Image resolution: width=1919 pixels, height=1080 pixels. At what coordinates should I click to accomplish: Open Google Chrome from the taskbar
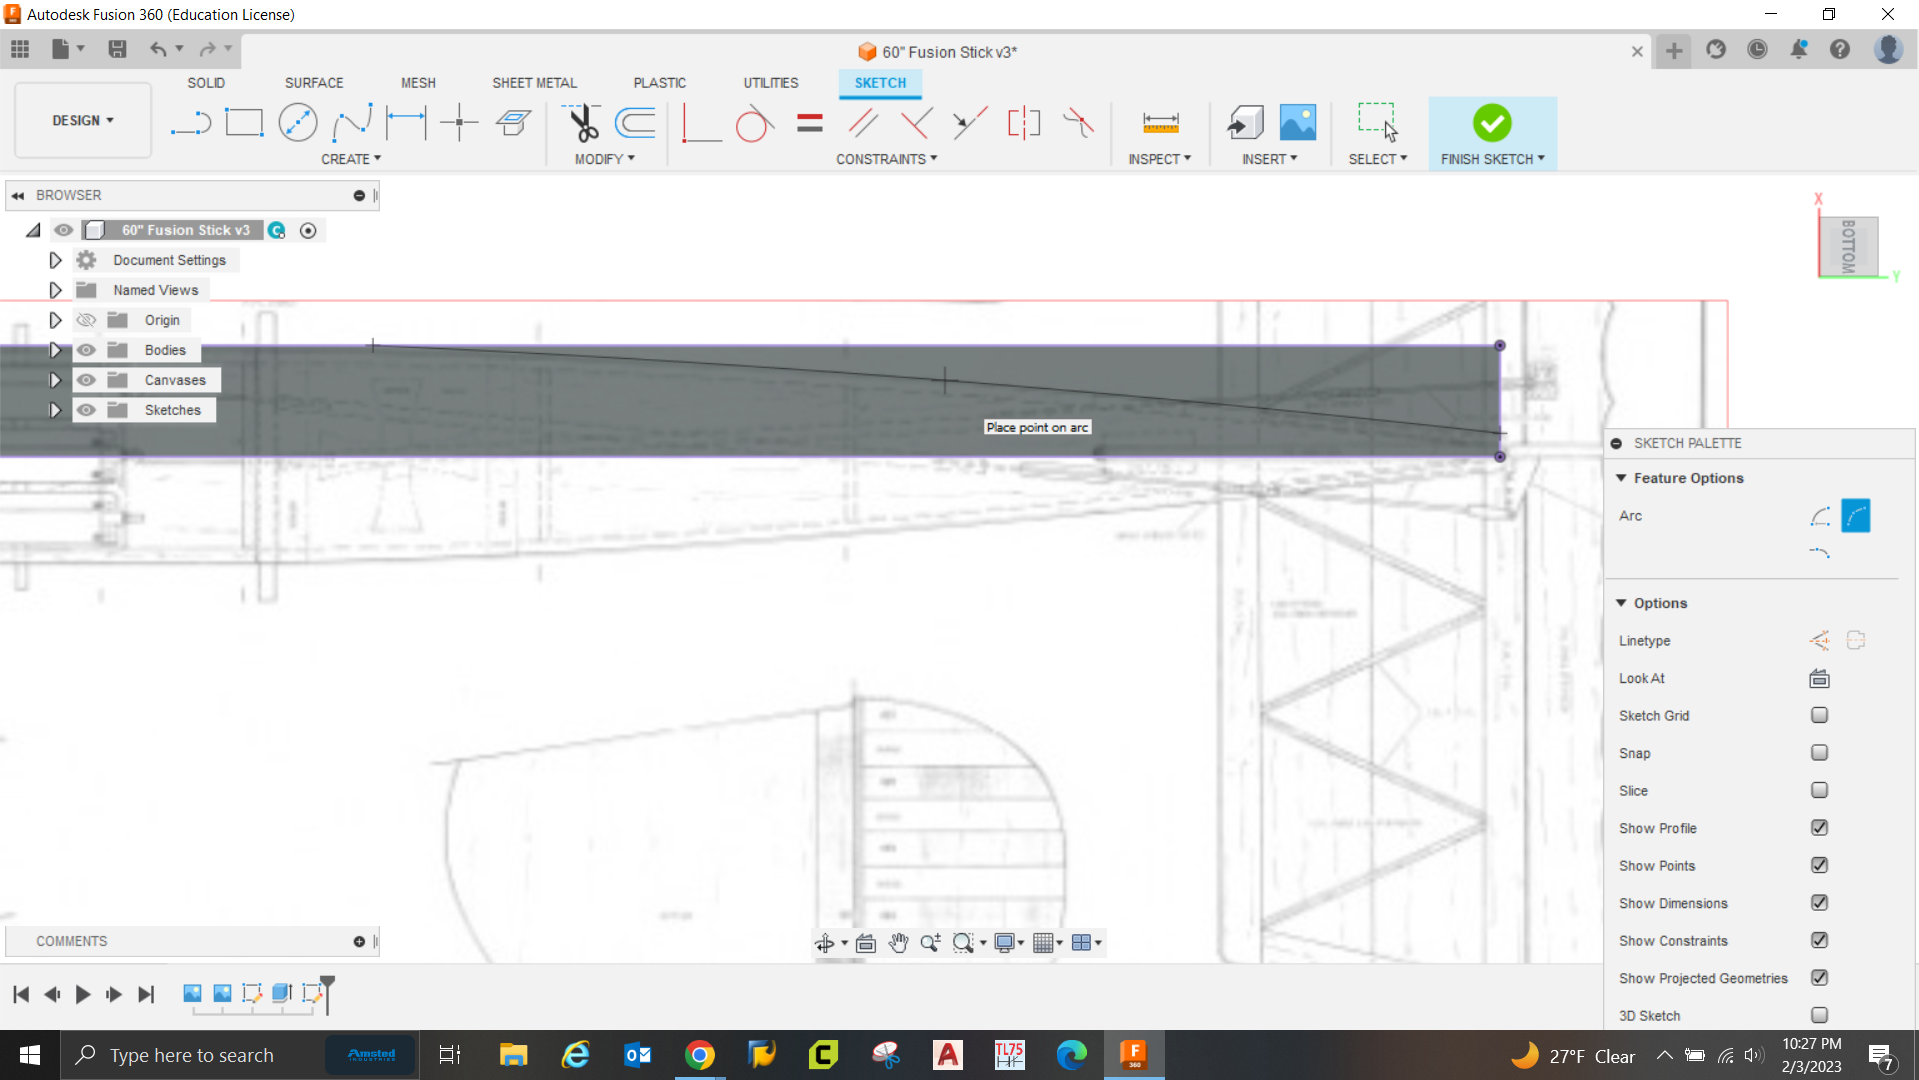coord(700,1055)
